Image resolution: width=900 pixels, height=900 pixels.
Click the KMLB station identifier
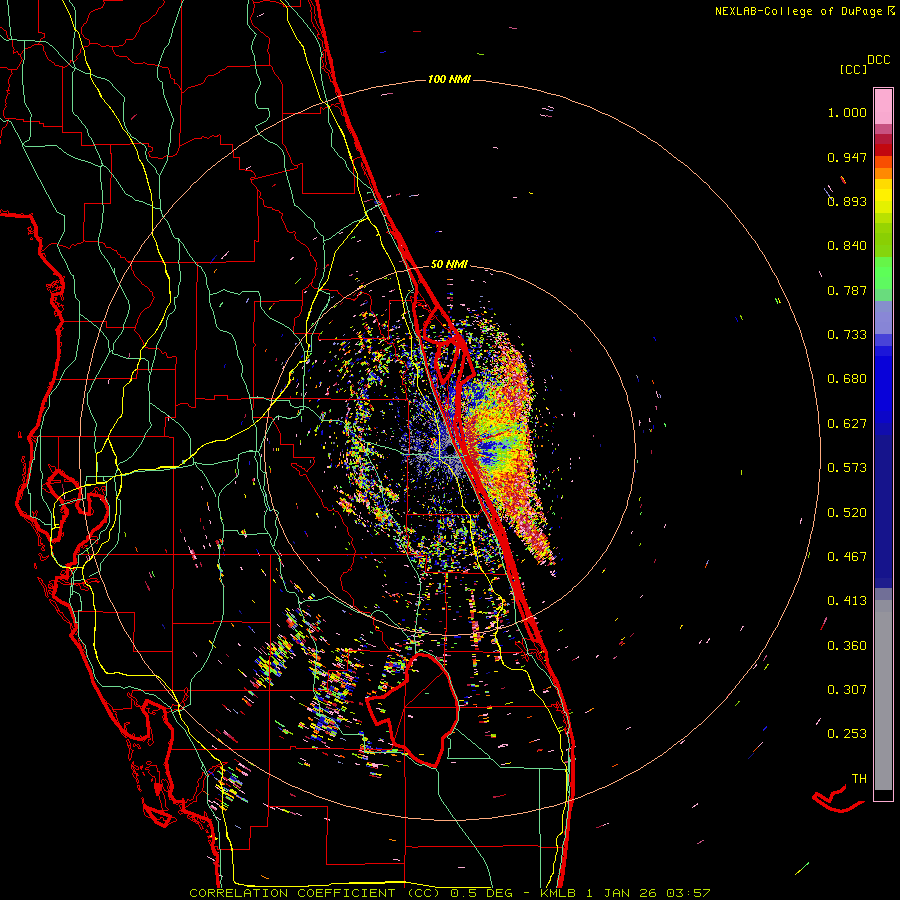pos(558,893)
